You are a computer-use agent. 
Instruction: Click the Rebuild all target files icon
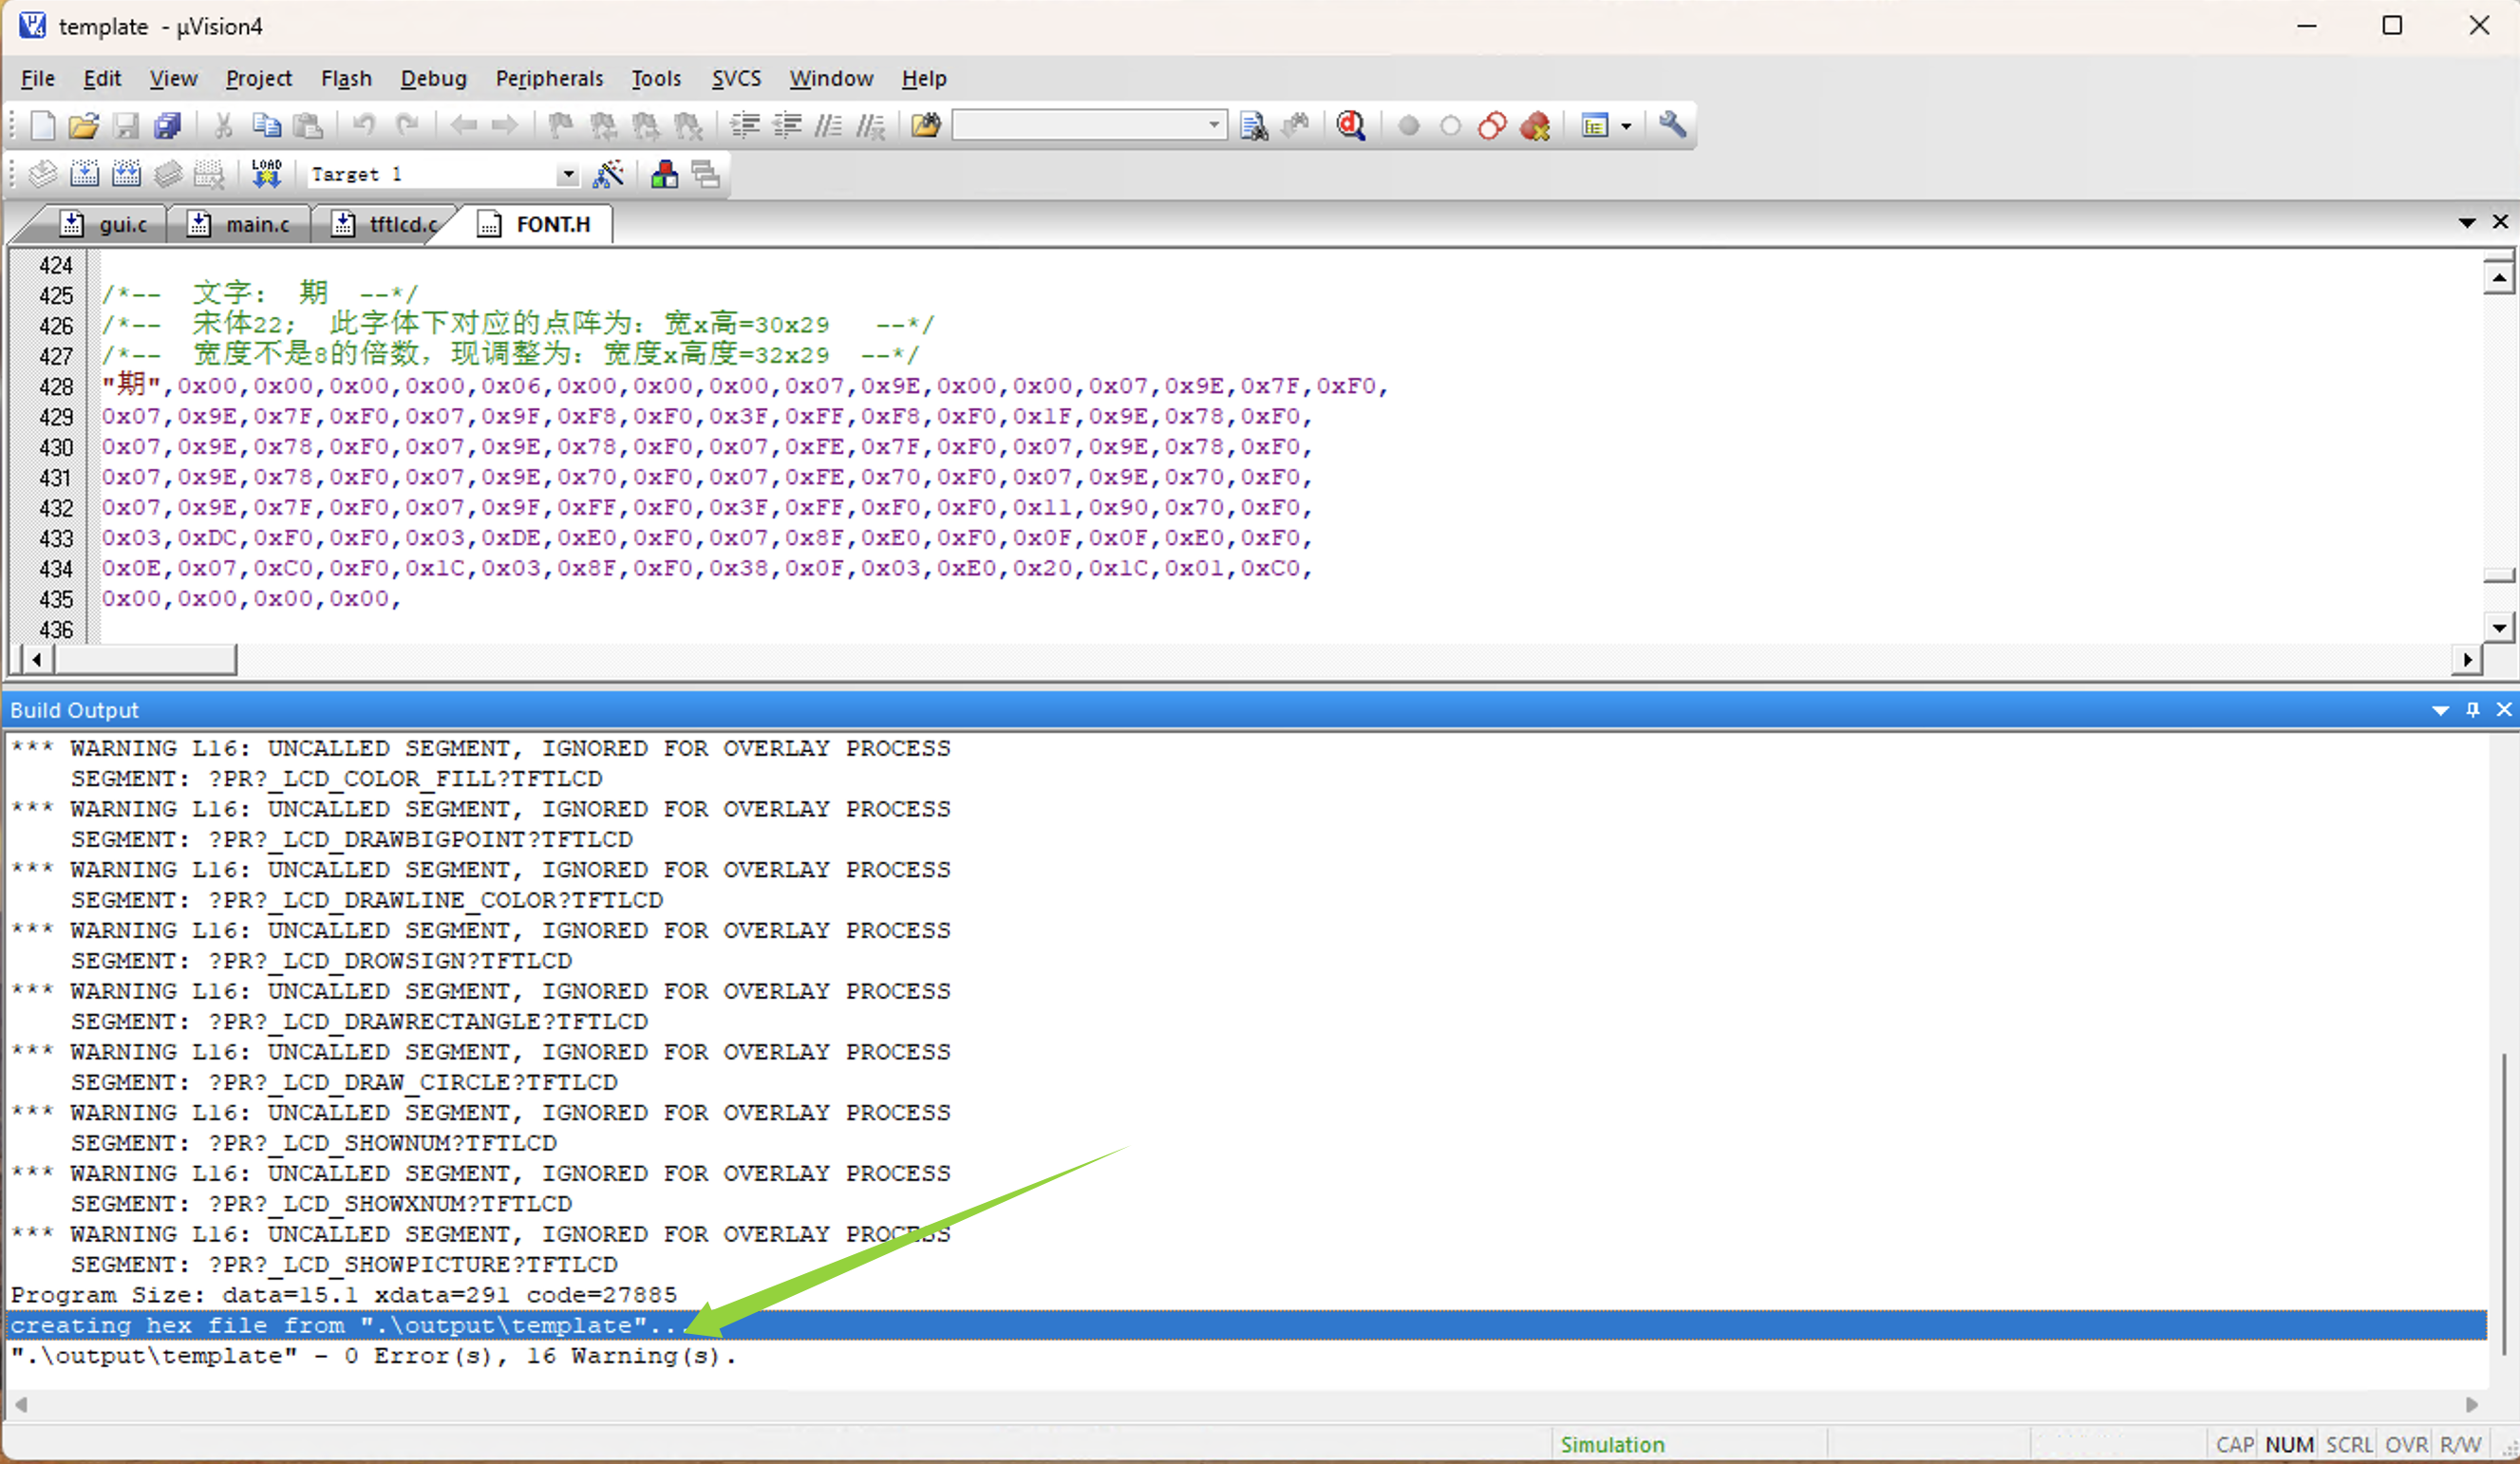pos(126,174)
